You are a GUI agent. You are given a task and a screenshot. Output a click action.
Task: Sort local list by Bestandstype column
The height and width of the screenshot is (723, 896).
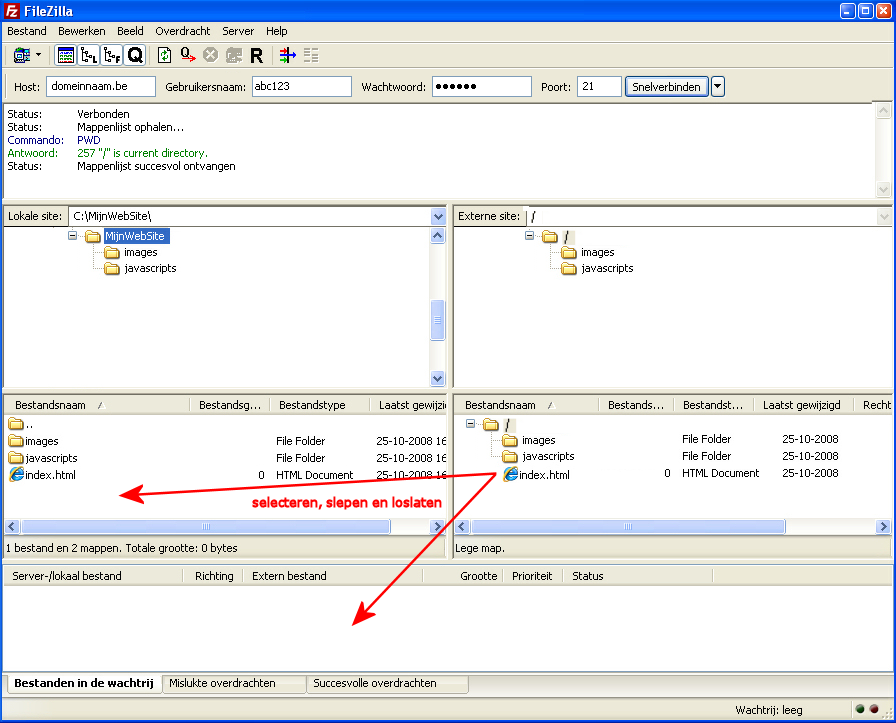pos(312,405)
